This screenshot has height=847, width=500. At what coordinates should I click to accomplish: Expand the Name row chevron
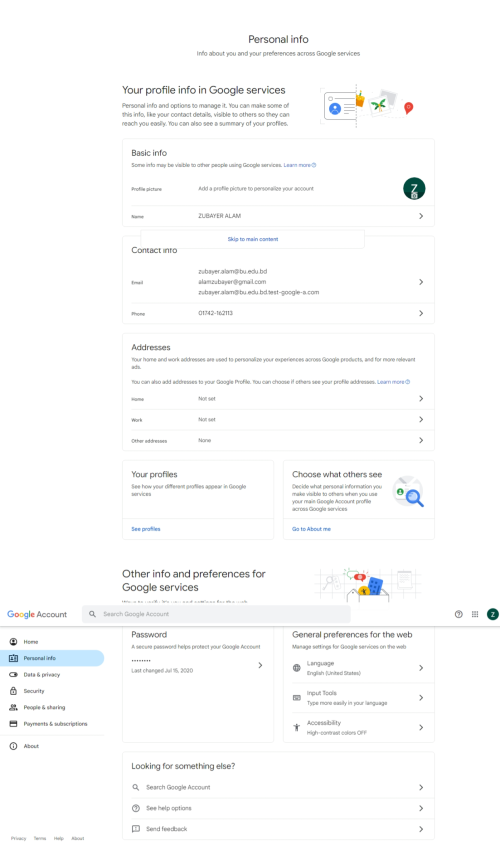click(x=421, y=216)
